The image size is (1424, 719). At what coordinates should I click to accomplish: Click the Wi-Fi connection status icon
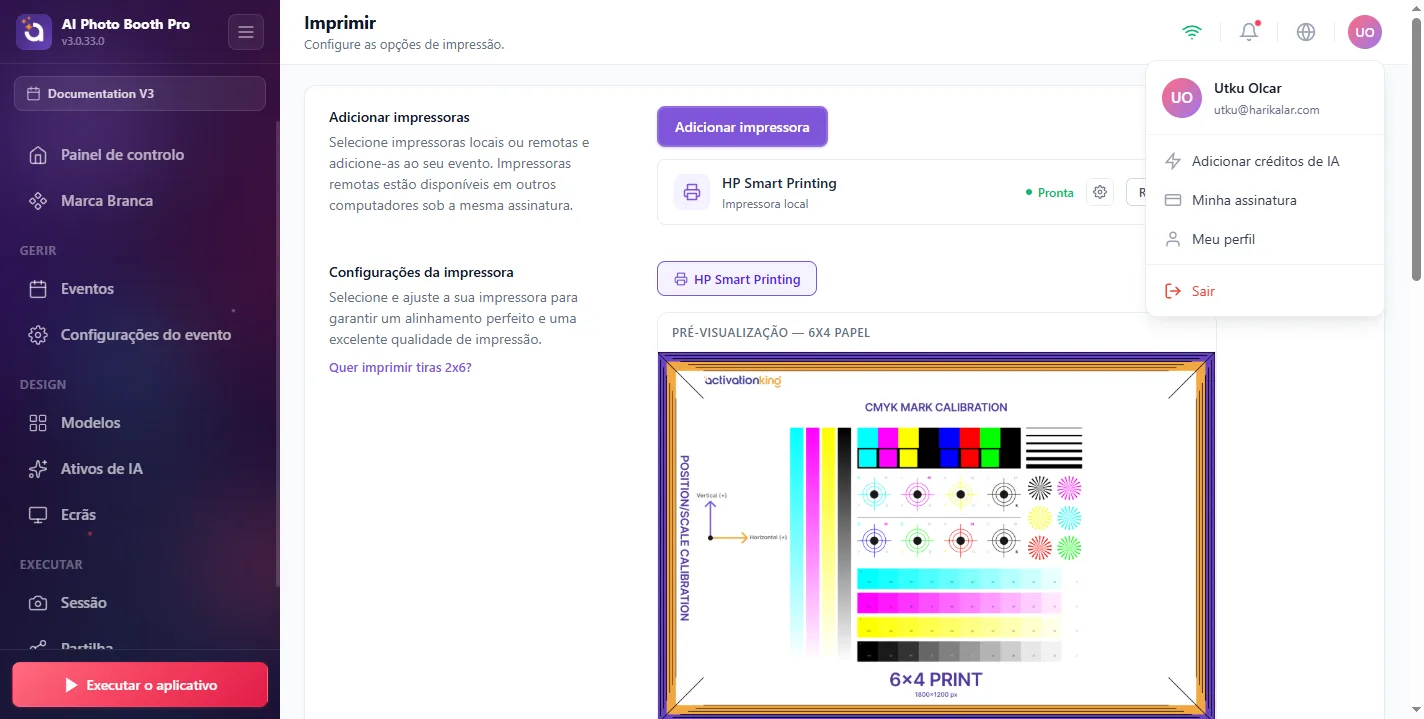pyautogui.click(x=1191, y=32)
